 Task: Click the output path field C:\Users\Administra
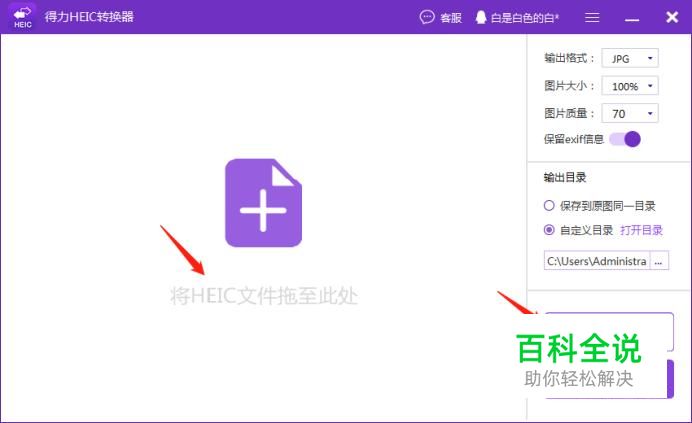point(597,261)
